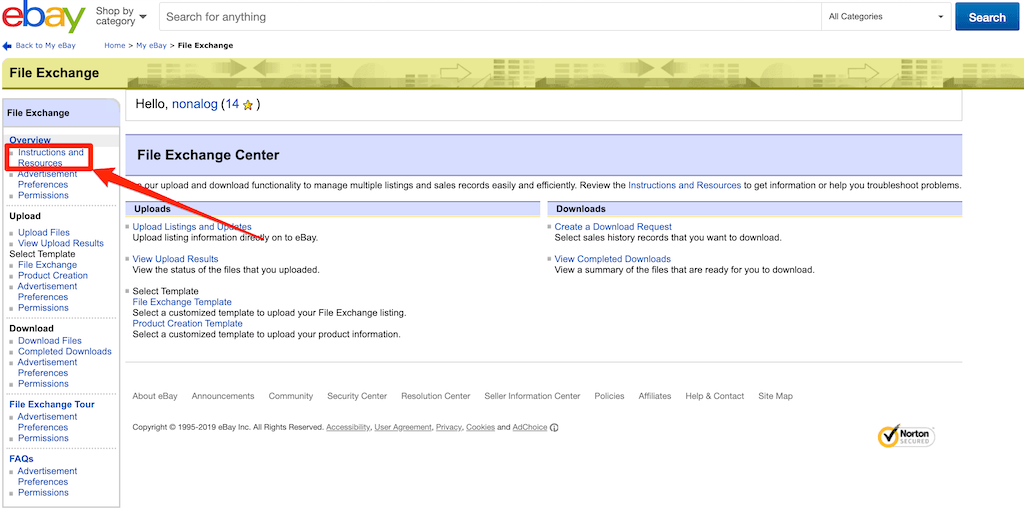Open Site Map footer link

[x=775, y=396]
